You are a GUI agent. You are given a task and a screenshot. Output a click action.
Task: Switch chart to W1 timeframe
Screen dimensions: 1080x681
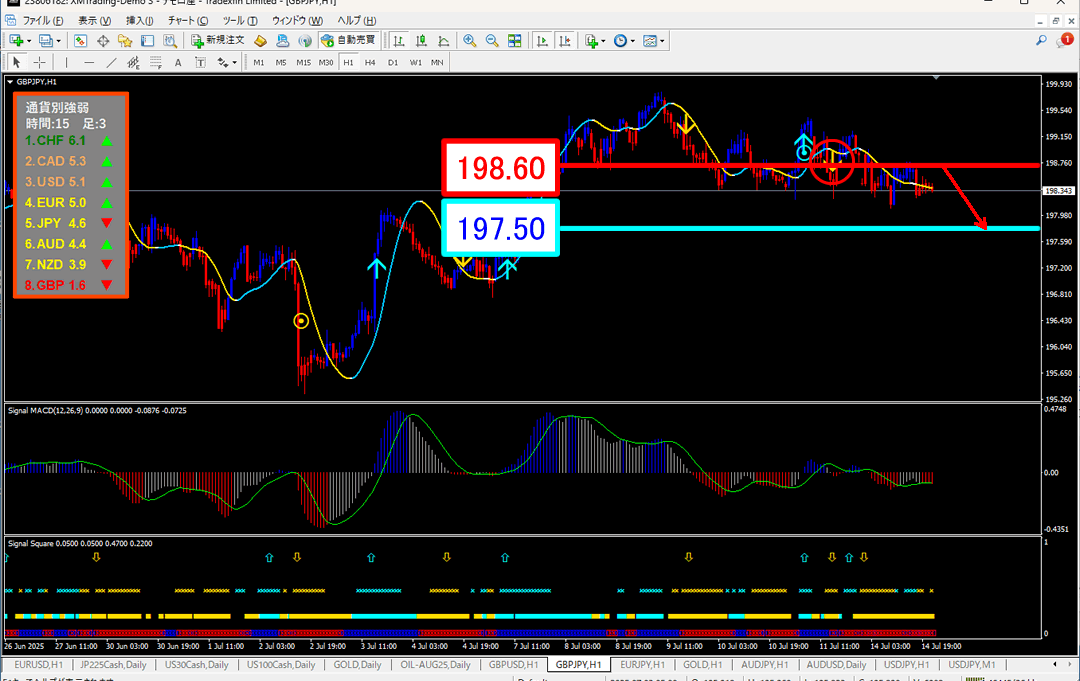point(415,63)
